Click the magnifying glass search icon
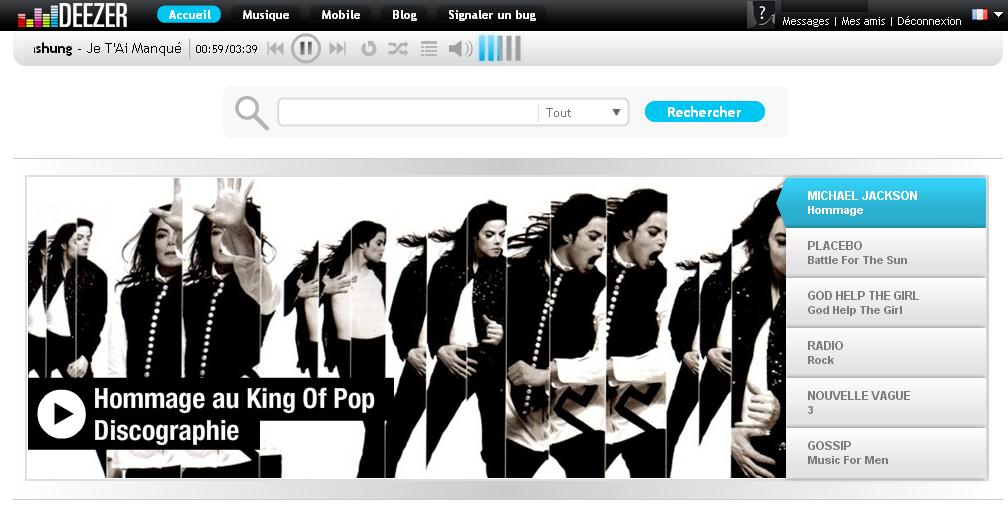The image size is (1008, 506). point(251,113)
